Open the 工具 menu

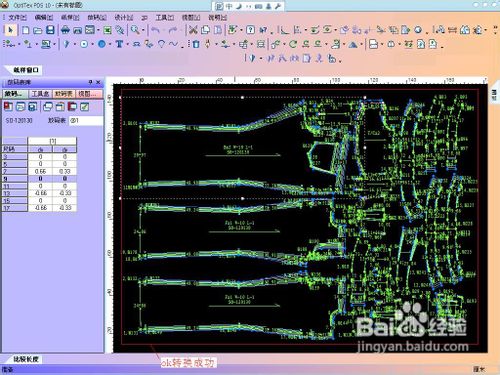[165, 18]
